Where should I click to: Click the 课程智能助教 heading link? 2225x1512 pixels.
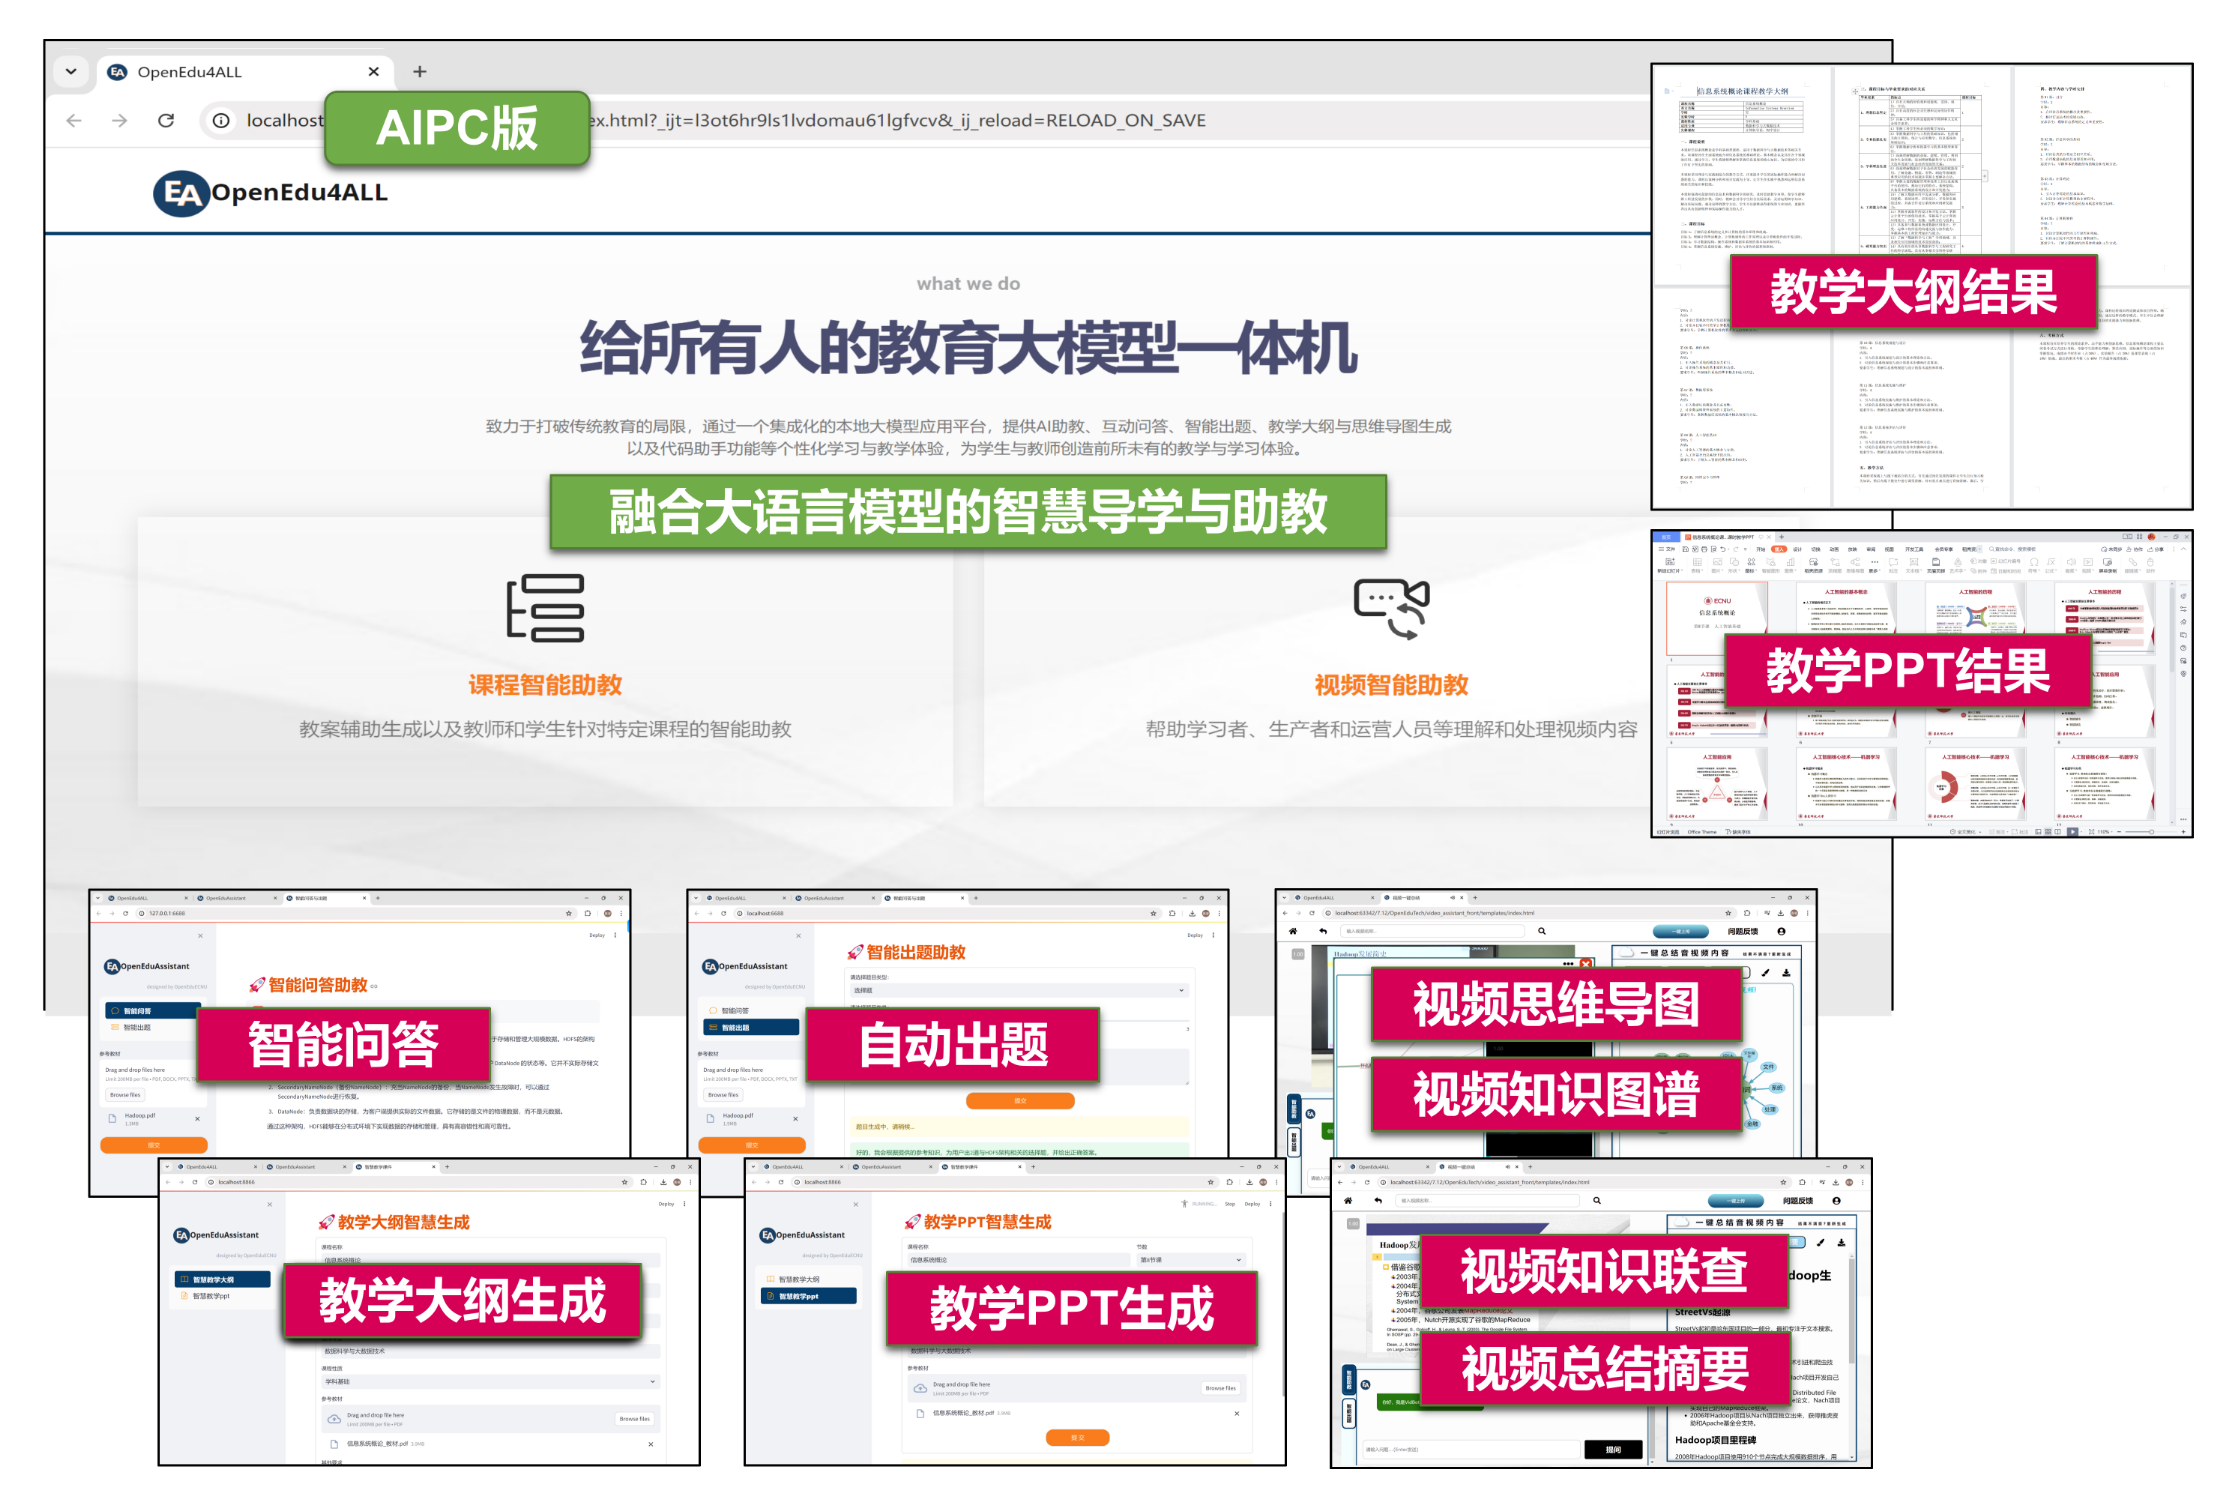click(545, 685)
